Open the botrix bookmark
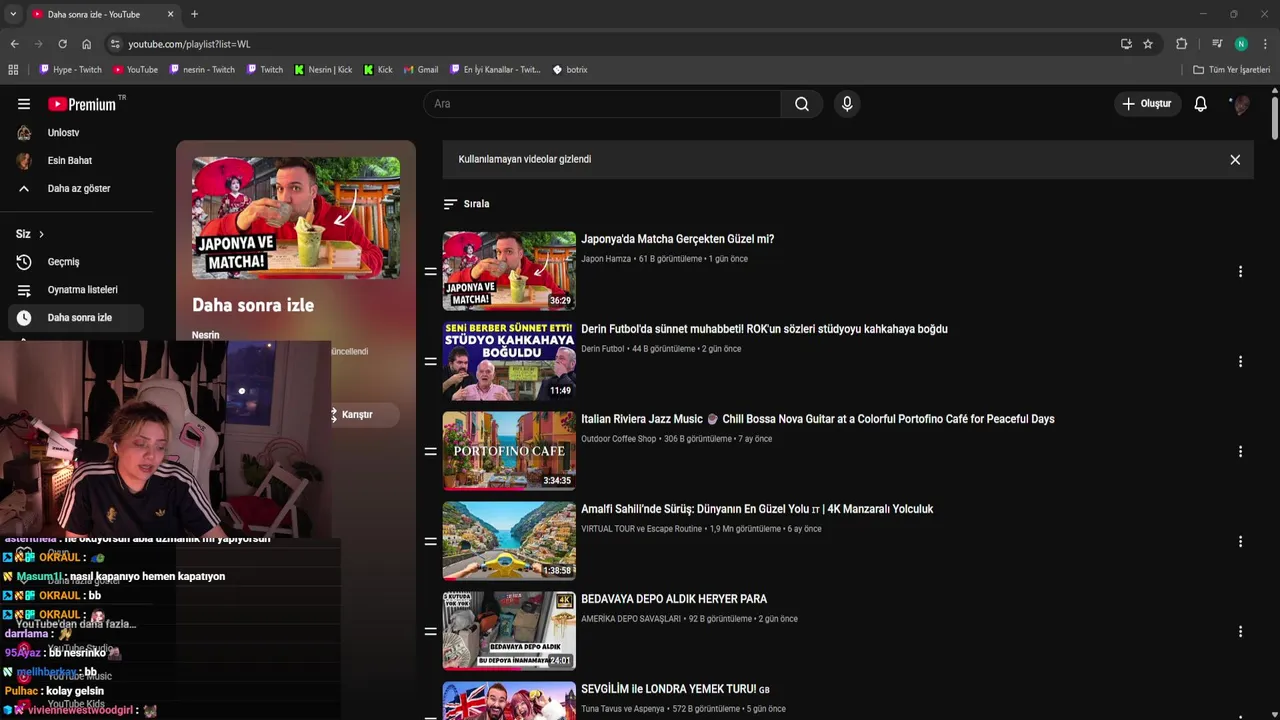The height and width of the screenshot is (720, 1280). (570, 70)
